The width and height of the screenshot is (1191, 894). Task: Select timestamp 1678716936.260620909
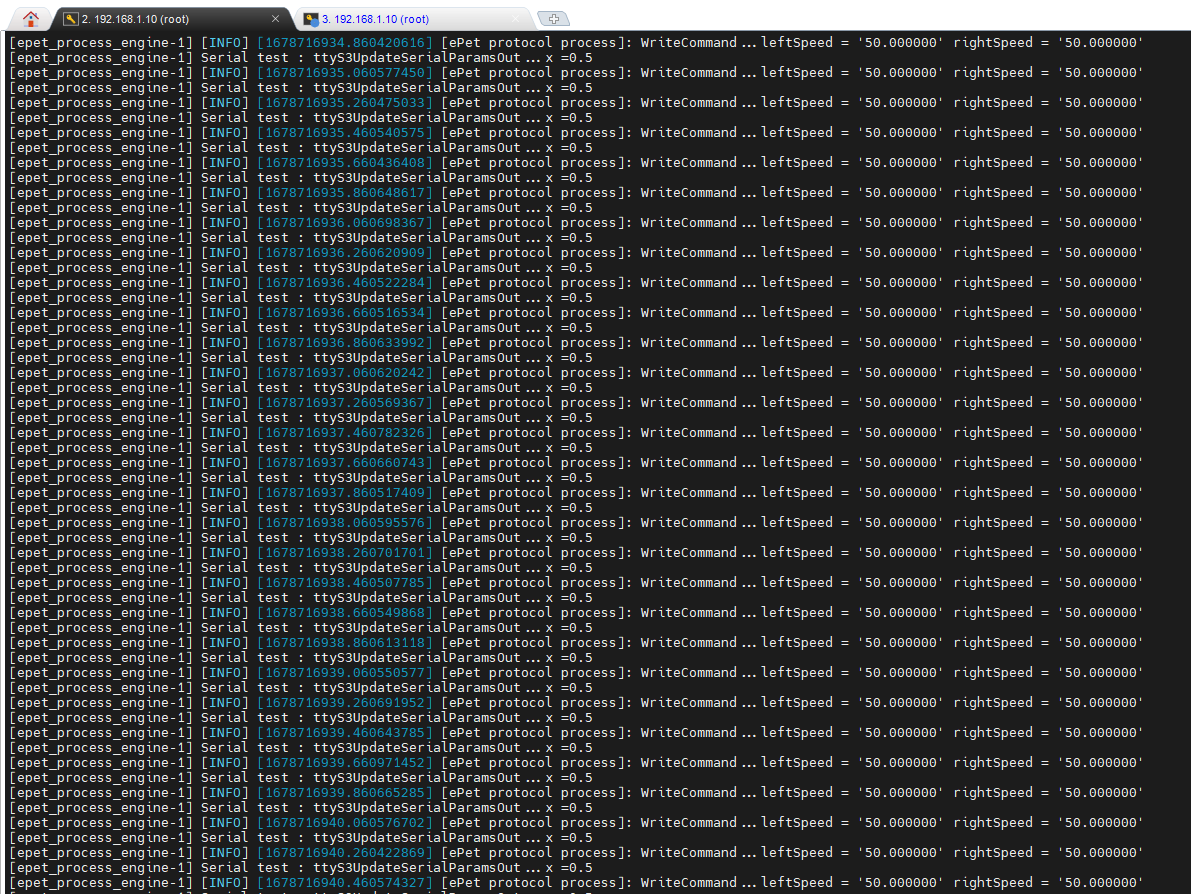point(345,253)
